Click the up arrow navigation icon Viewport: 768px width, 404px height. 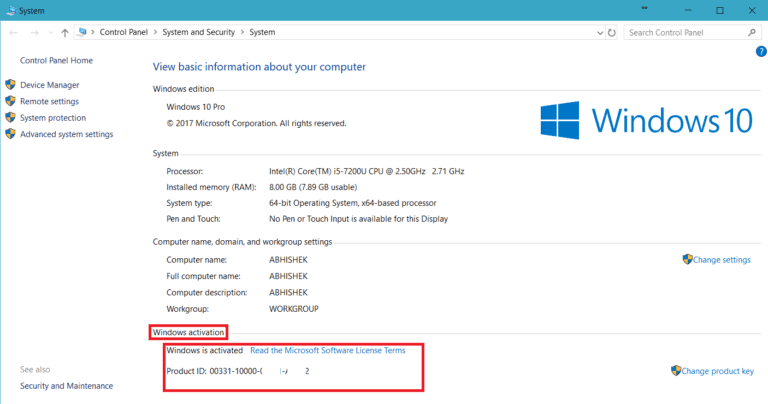click(64, 32)
